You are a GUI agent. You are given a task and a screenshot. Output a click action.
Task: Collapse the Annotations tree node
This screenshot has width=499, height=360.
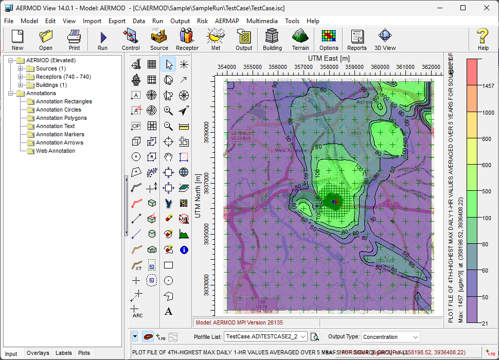point(11,93)
